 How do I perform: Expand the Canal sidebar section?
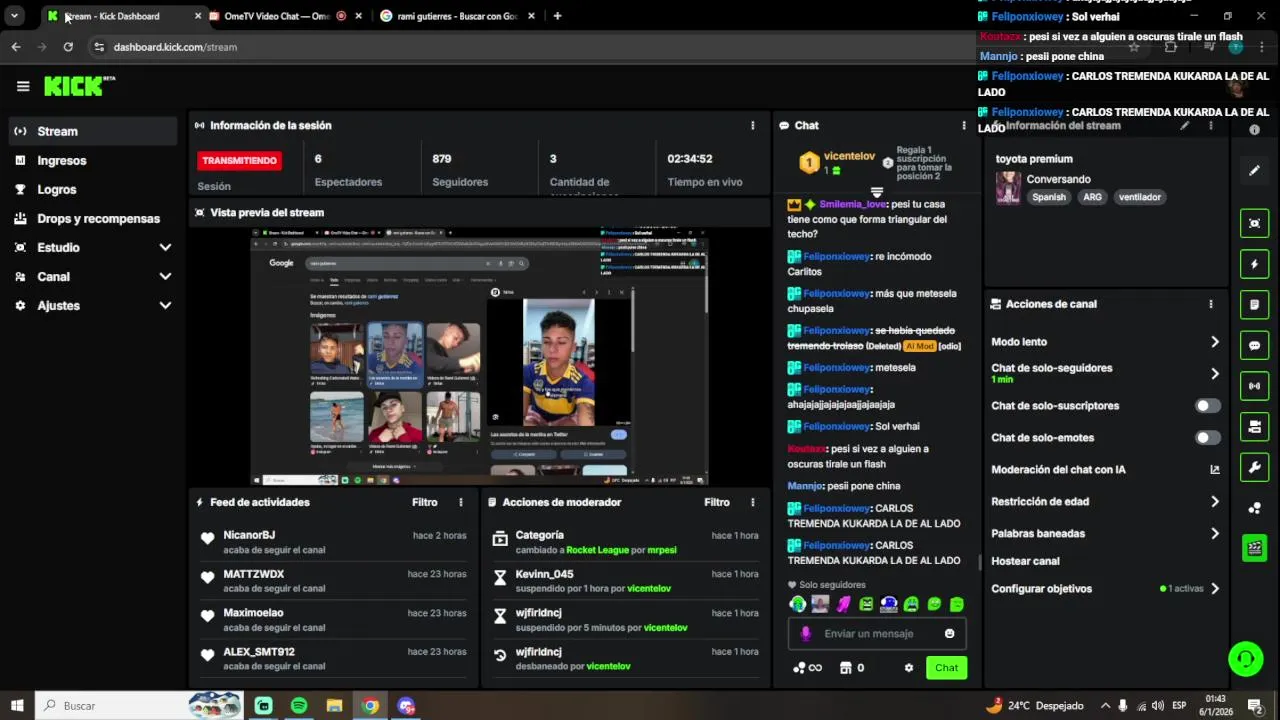click(x=92, y=276)
